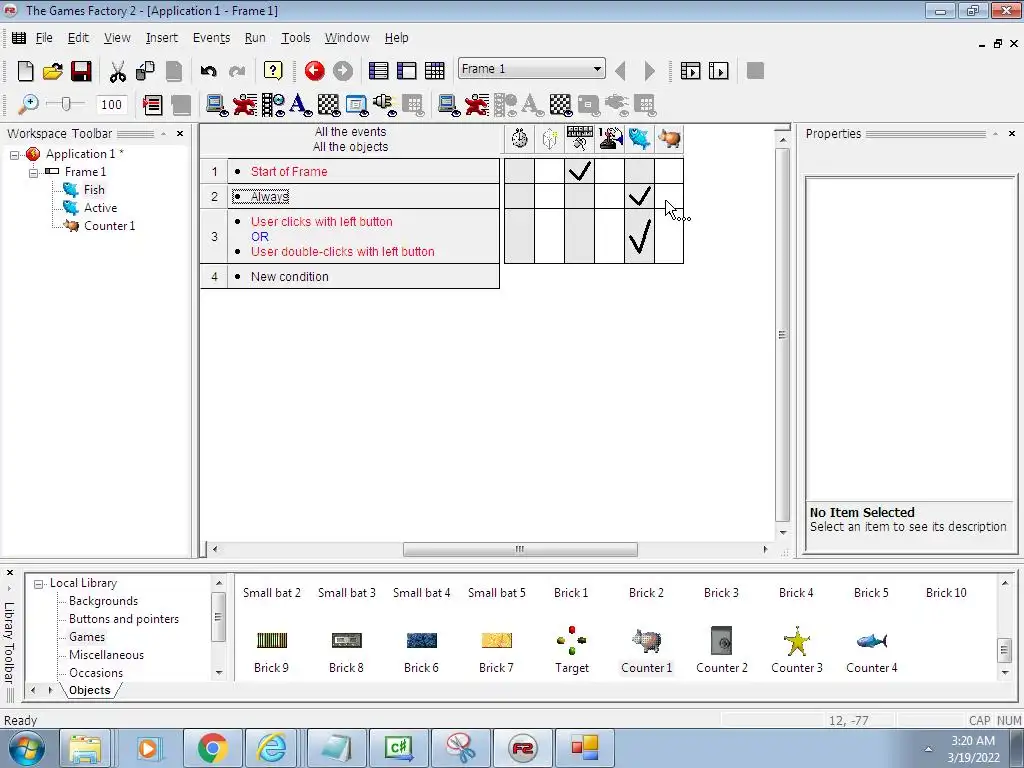The image size is (1024, 768).
Task: Select the Player 1 joystick column header
Action: point(610,138)
